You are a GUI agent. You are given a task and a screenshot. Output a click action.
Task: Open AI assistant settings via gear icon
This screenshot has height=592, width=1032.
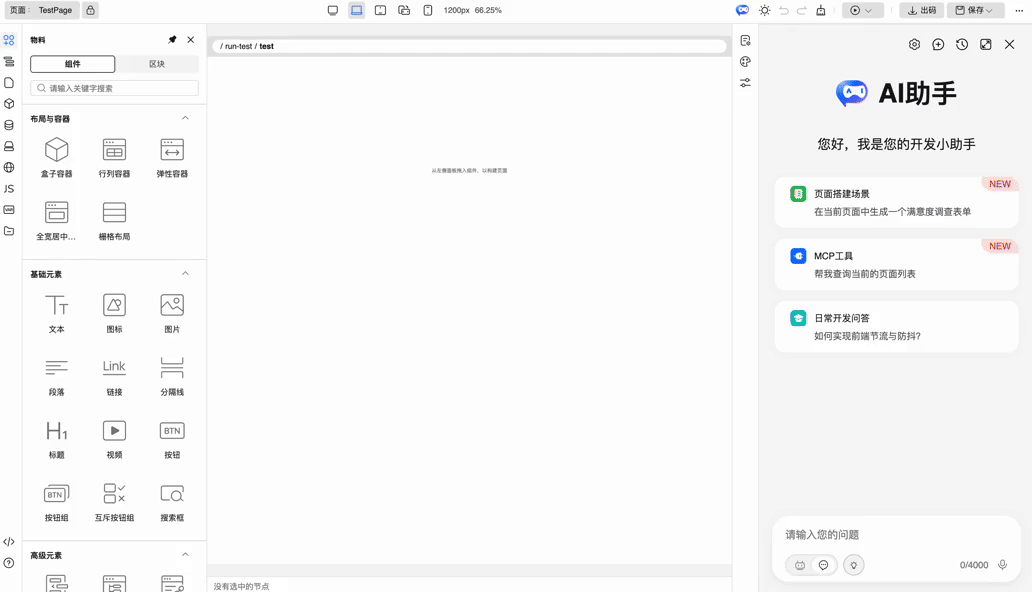point(914,44)
